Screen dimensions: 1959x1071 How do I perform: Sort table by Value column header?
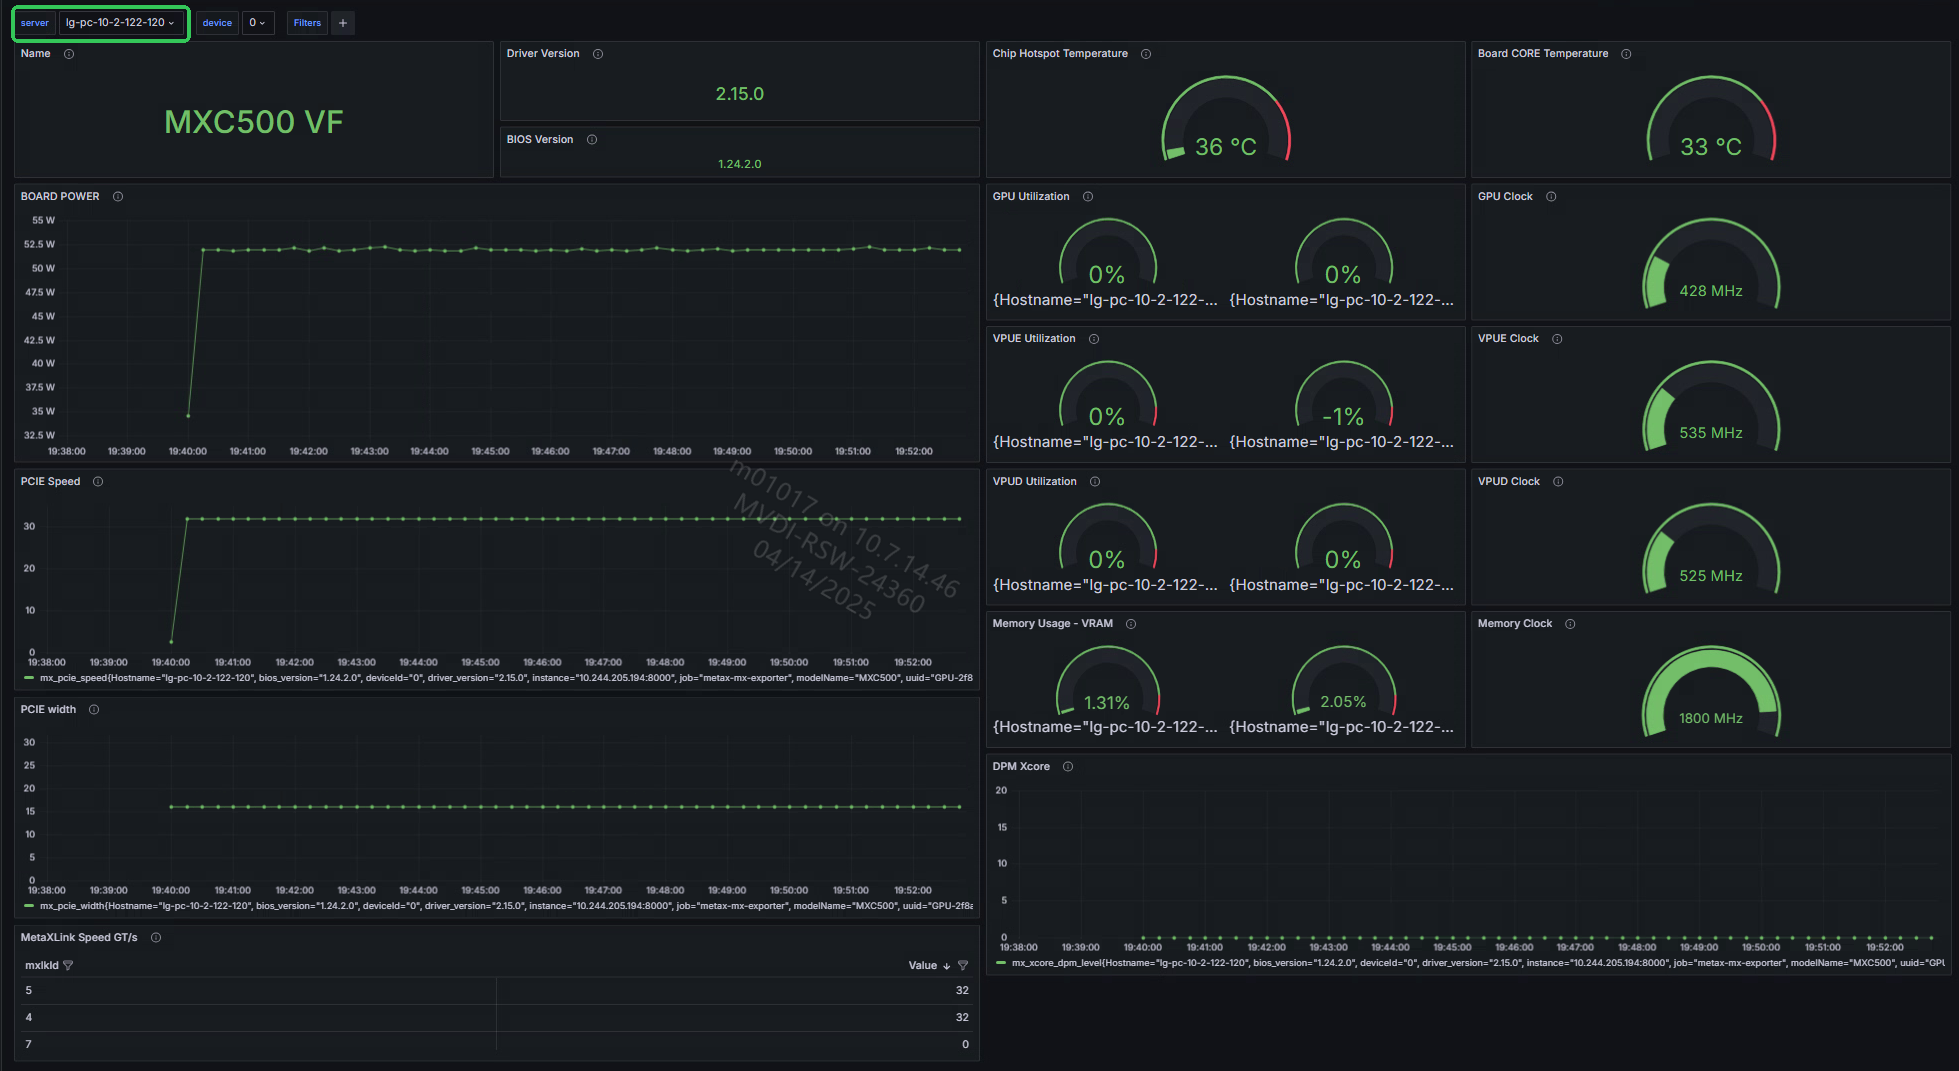point(922,966)
